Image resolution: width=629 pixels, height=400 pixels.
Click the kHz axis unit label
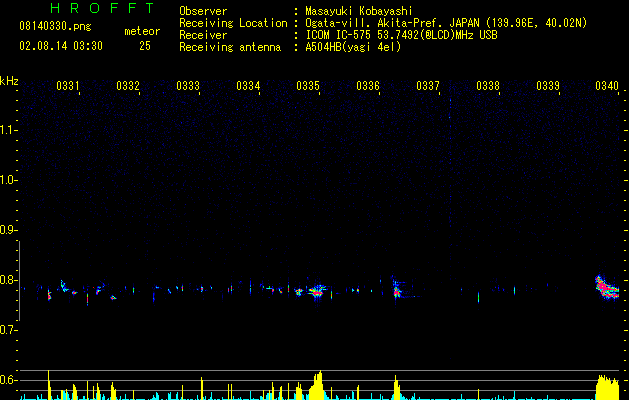click(x=9, y=81)
